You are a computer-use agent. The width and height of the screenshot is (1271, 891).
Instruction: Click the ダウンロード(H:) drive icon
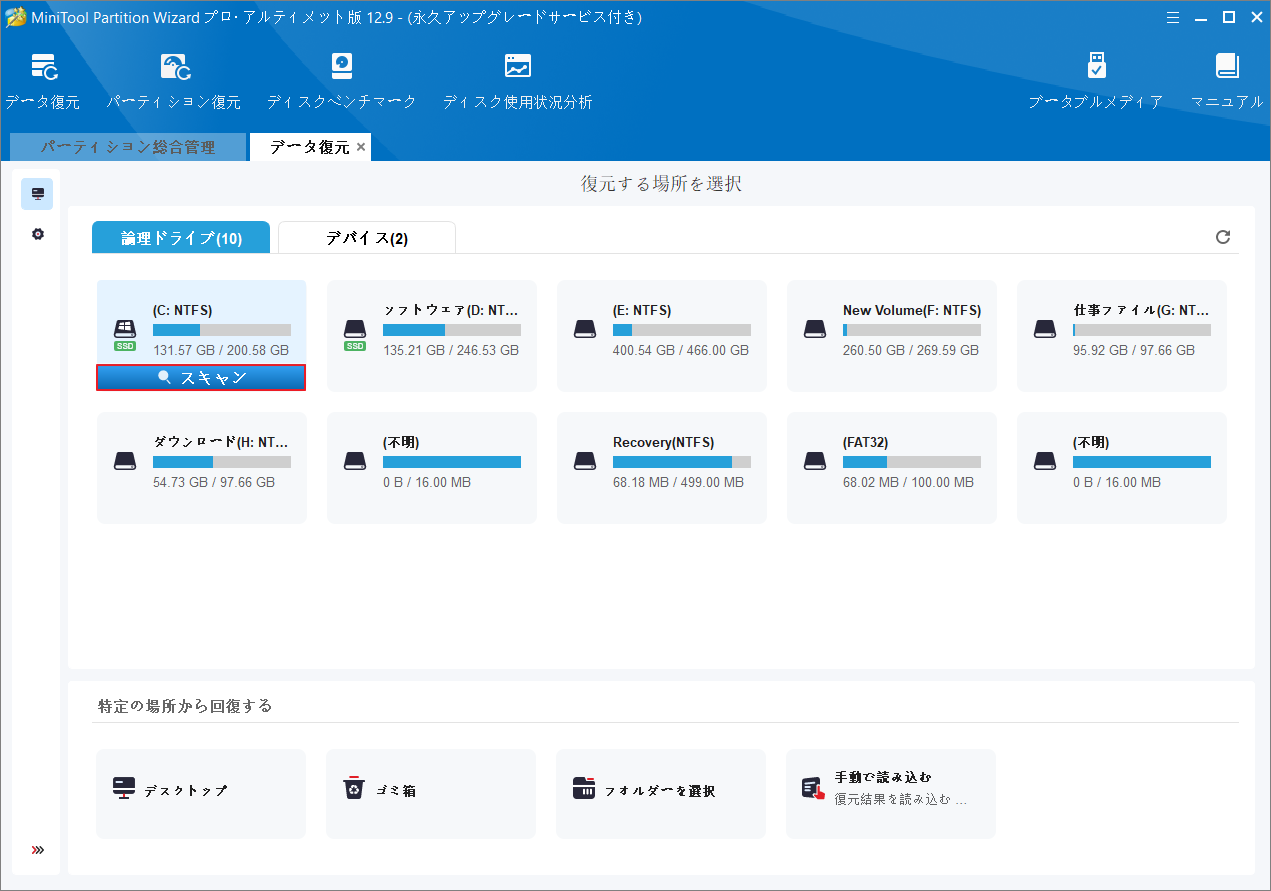(124, 461)
